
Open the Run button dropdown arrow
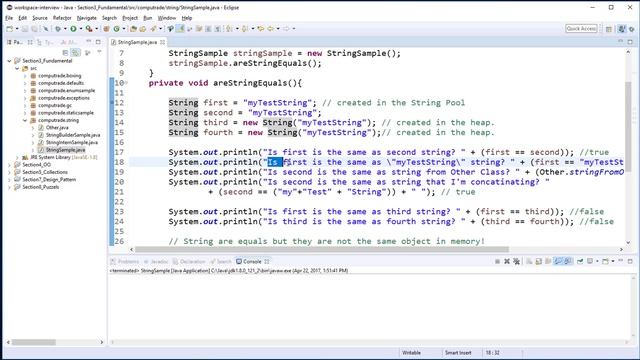coord(81,29)
